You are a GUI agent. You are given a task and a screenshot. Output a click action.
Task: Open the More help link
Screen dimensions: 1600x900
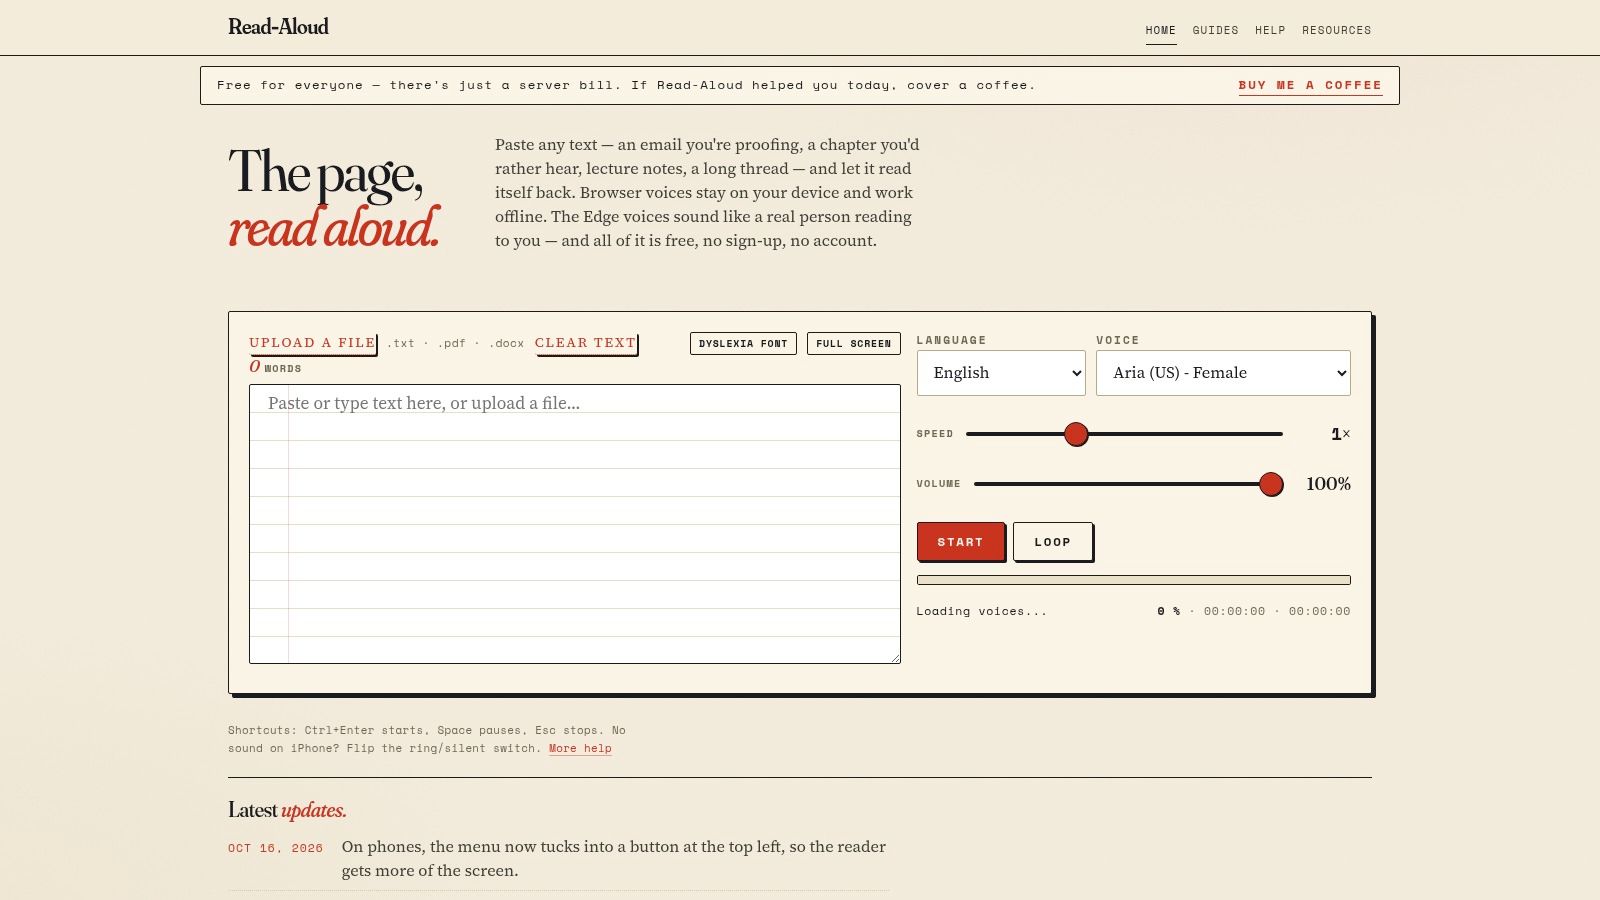pos(580,748)
